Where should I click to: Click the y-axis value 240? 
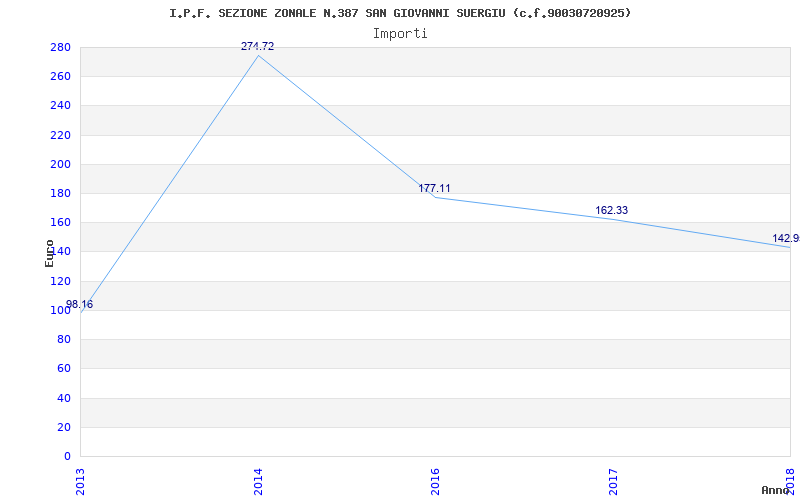[x=60, y=106]
